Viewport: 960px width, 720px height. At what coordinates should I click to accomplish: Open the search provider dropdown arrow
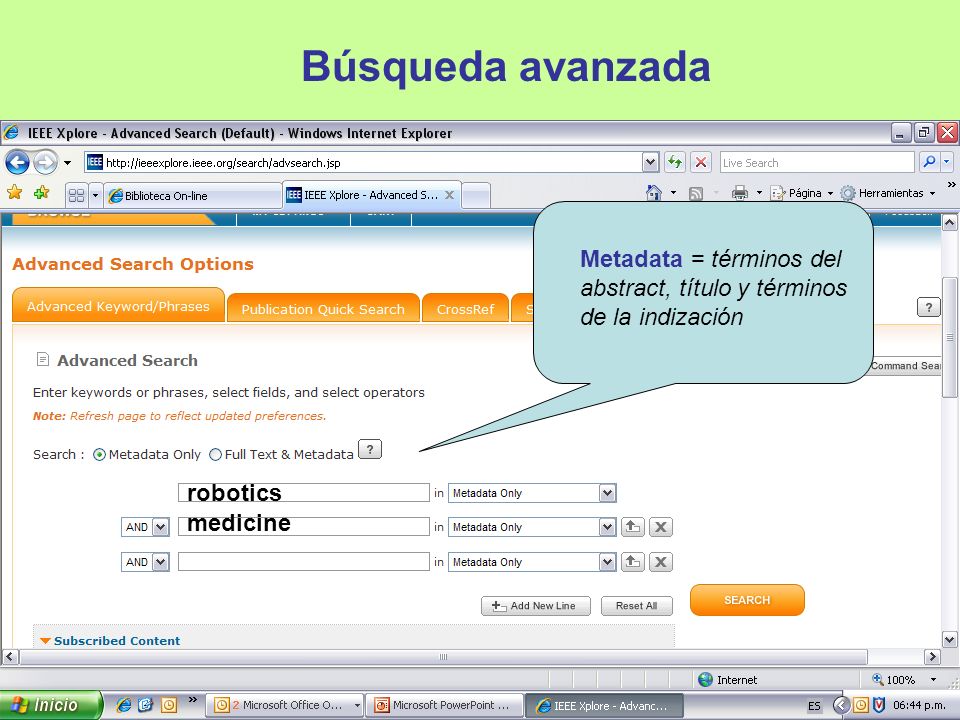pos(947,162)
